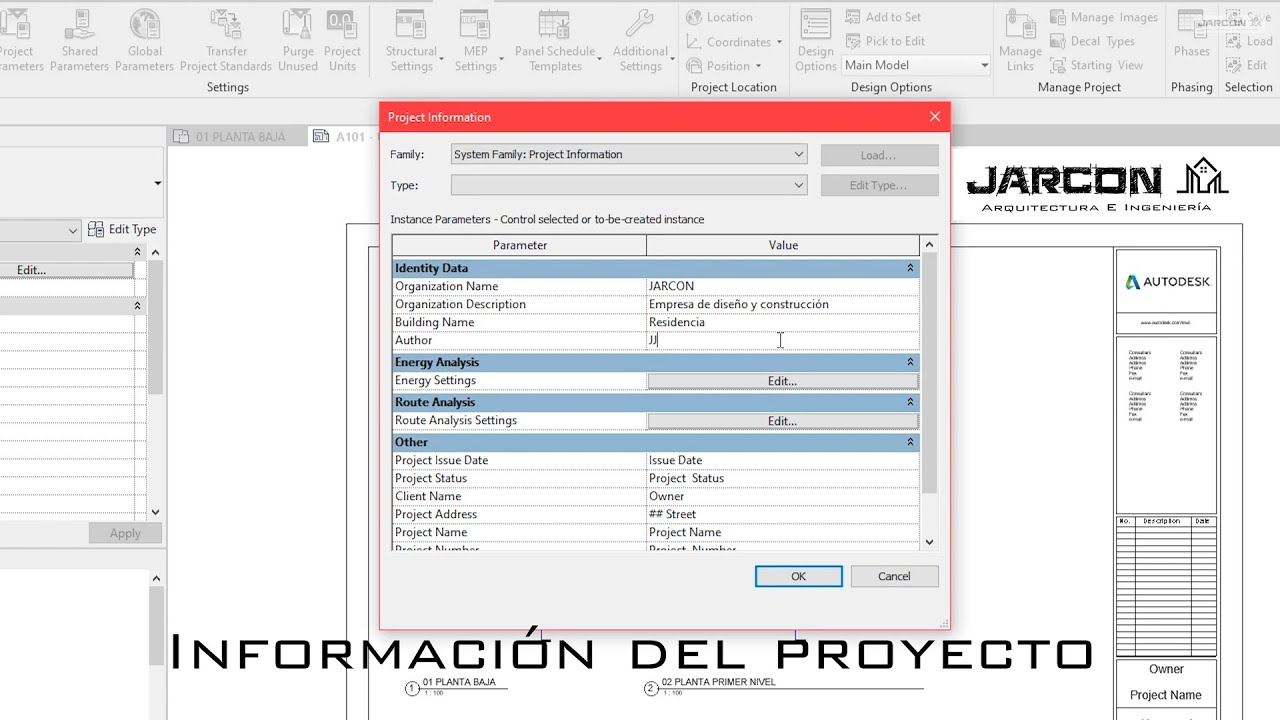Click the Author value field
The image size is (1280, 720).
coord(782,340)
